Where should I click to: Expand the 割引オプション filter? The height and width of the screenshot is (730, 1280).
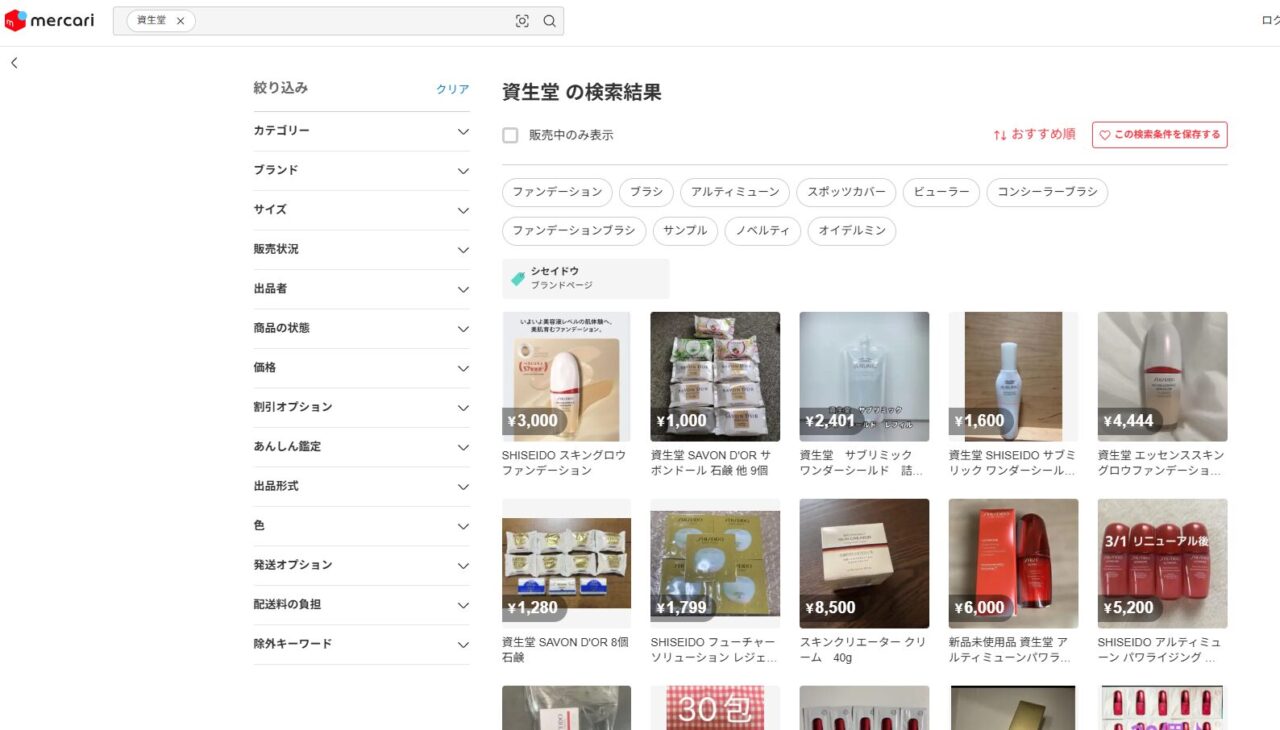click(x=361, y=407)
